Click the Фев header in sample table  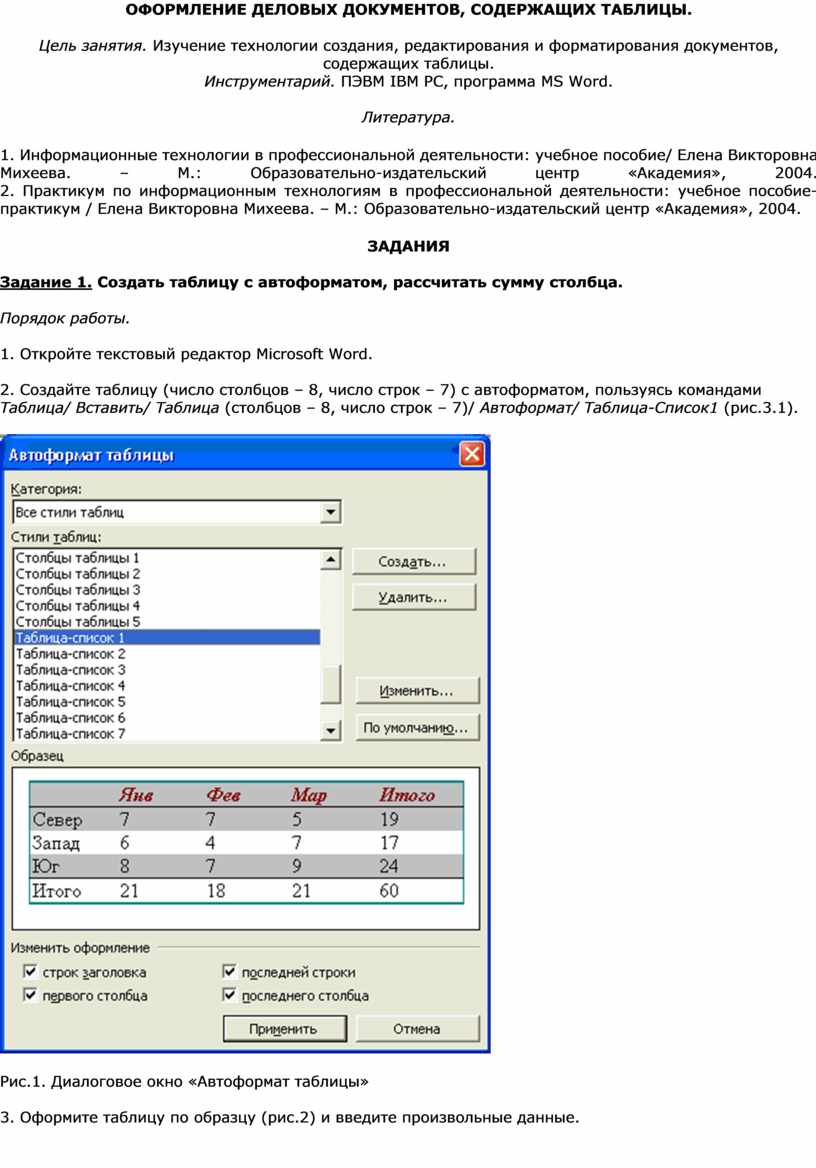[x=224, y=795]
